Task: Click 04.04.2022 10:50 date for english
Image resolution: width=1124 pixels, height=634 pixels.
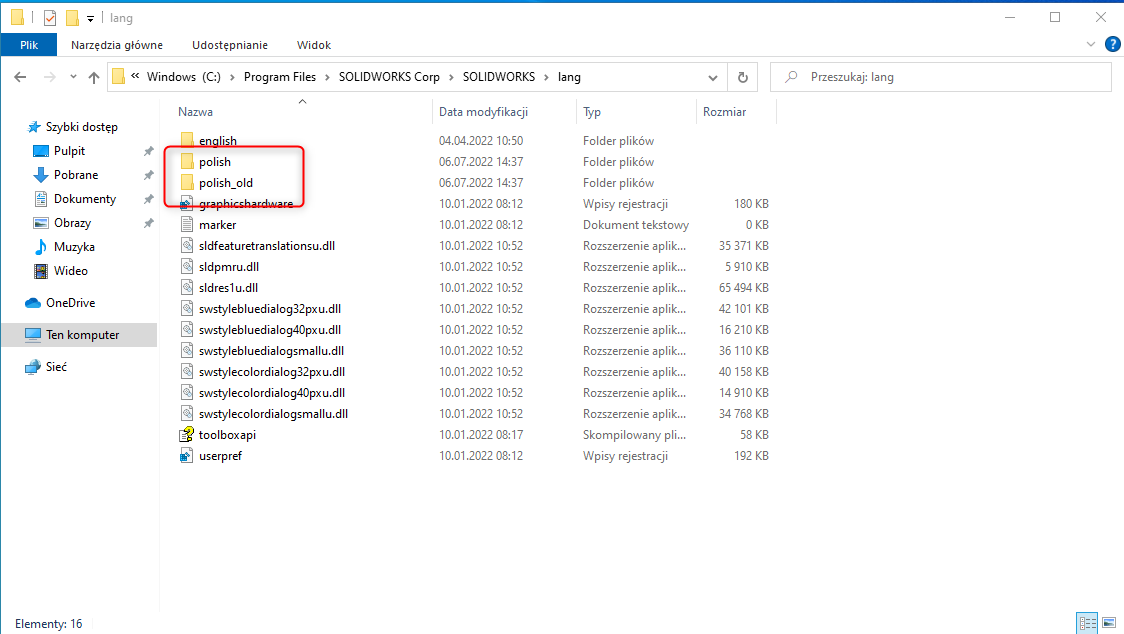Action: tap(481, 141)
